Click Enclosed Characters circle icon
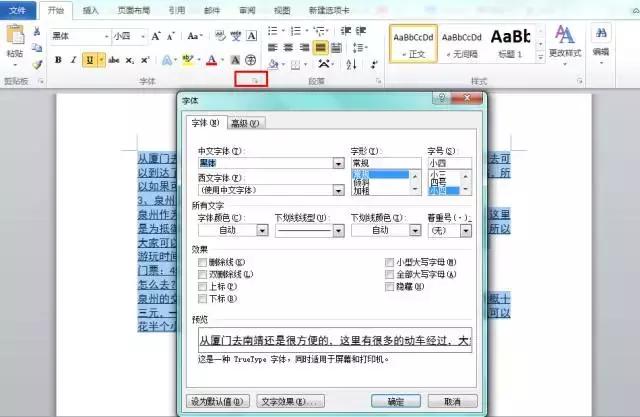Image resolution: width=640 pixels, height=417 pixels. point(250,60)
